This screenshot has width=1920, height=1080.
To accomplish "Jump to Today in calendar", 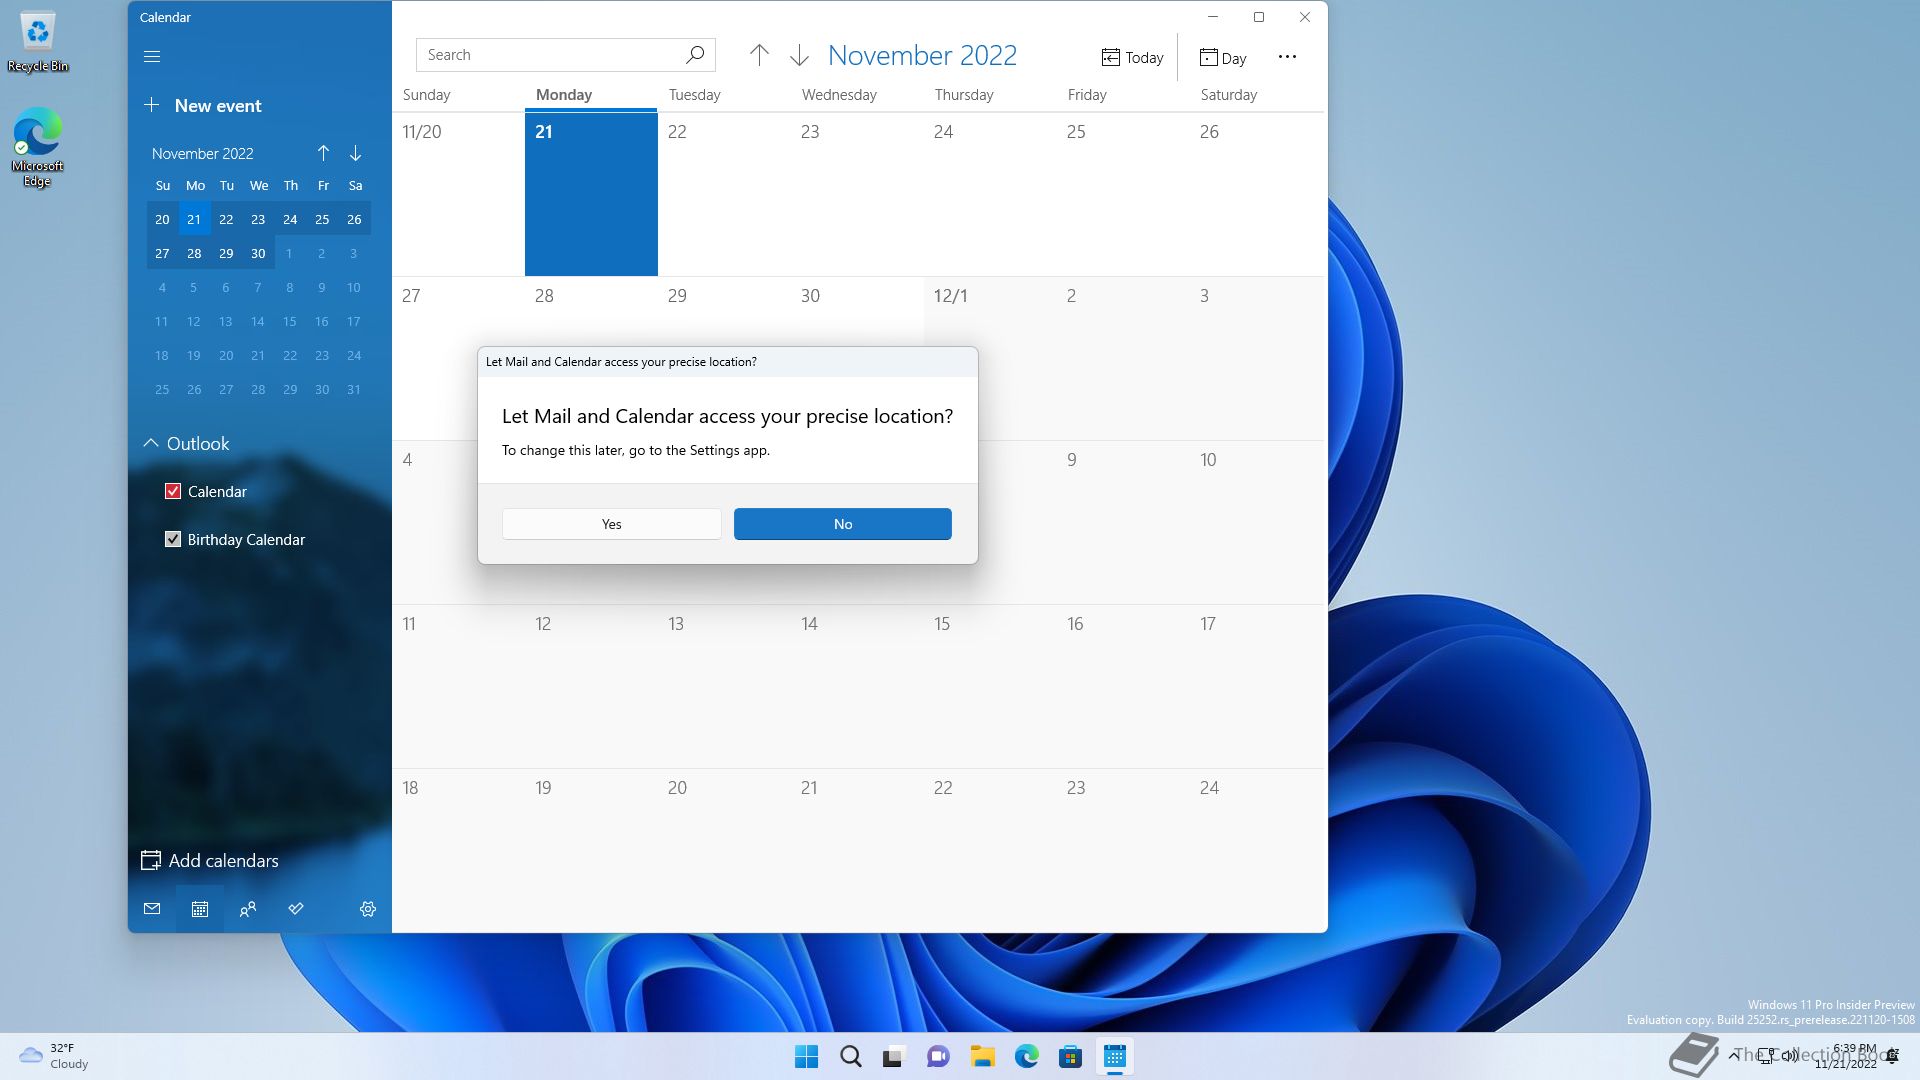I will (x=1132, y=58).
